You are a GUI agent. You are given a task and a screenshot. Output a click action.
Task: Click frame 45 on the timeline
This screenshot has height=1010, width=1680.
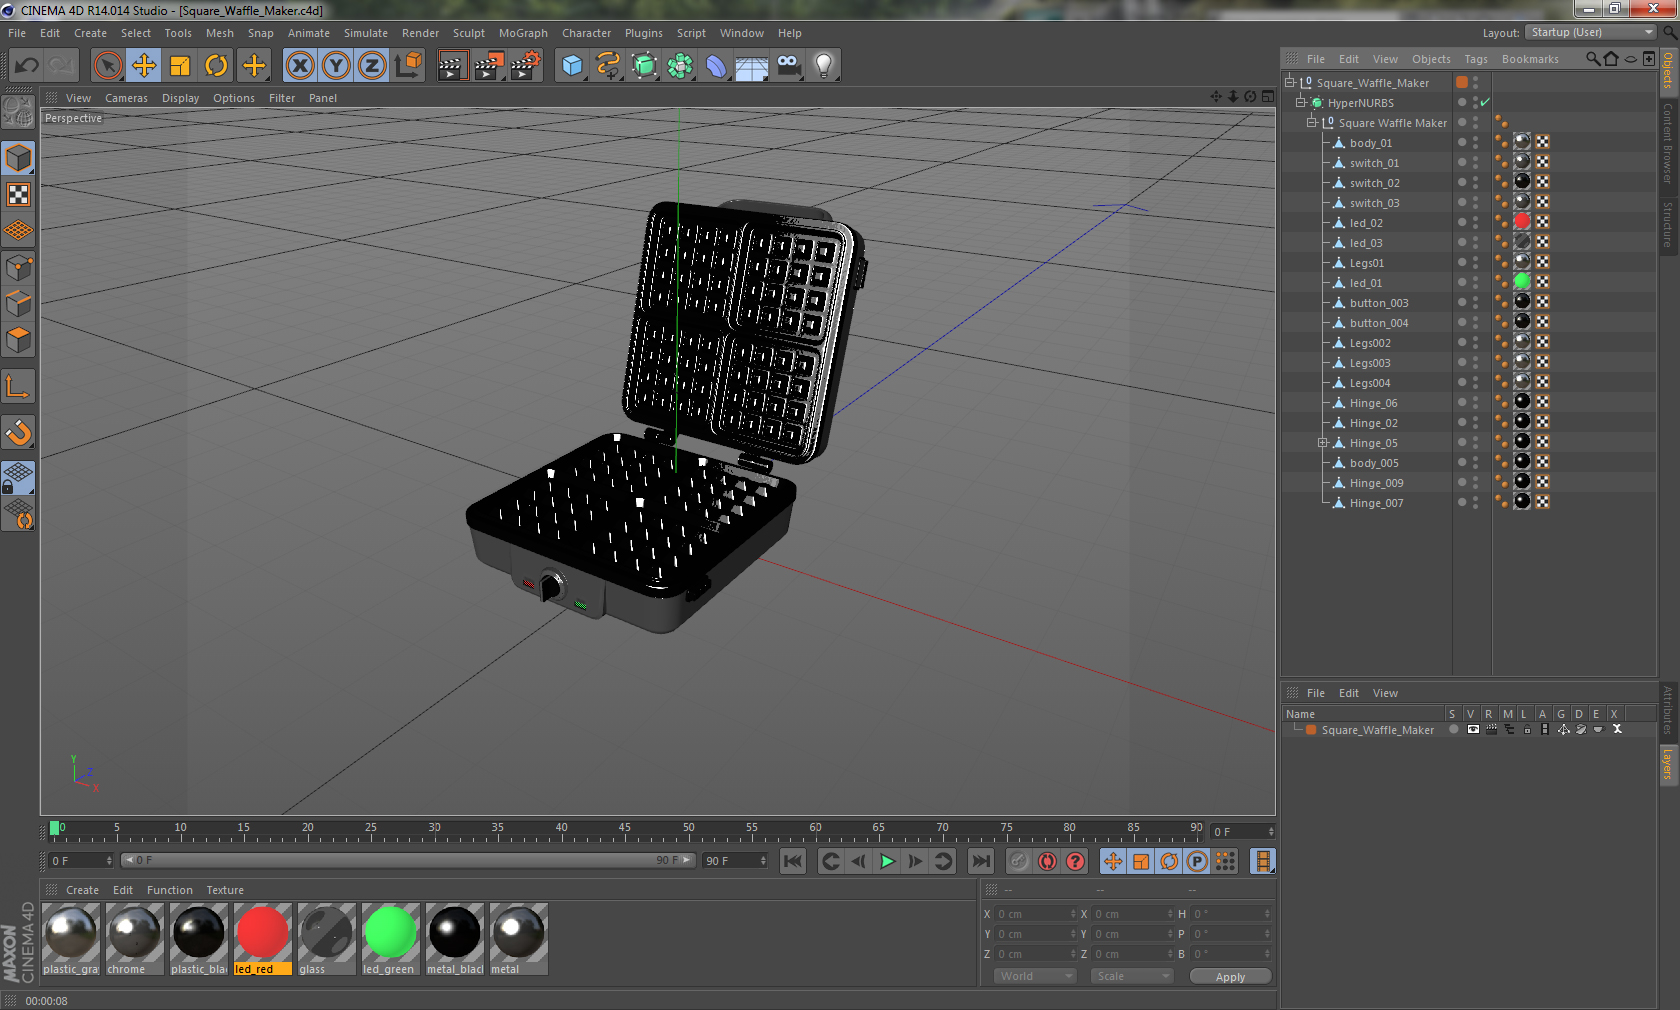coord(625,830)
